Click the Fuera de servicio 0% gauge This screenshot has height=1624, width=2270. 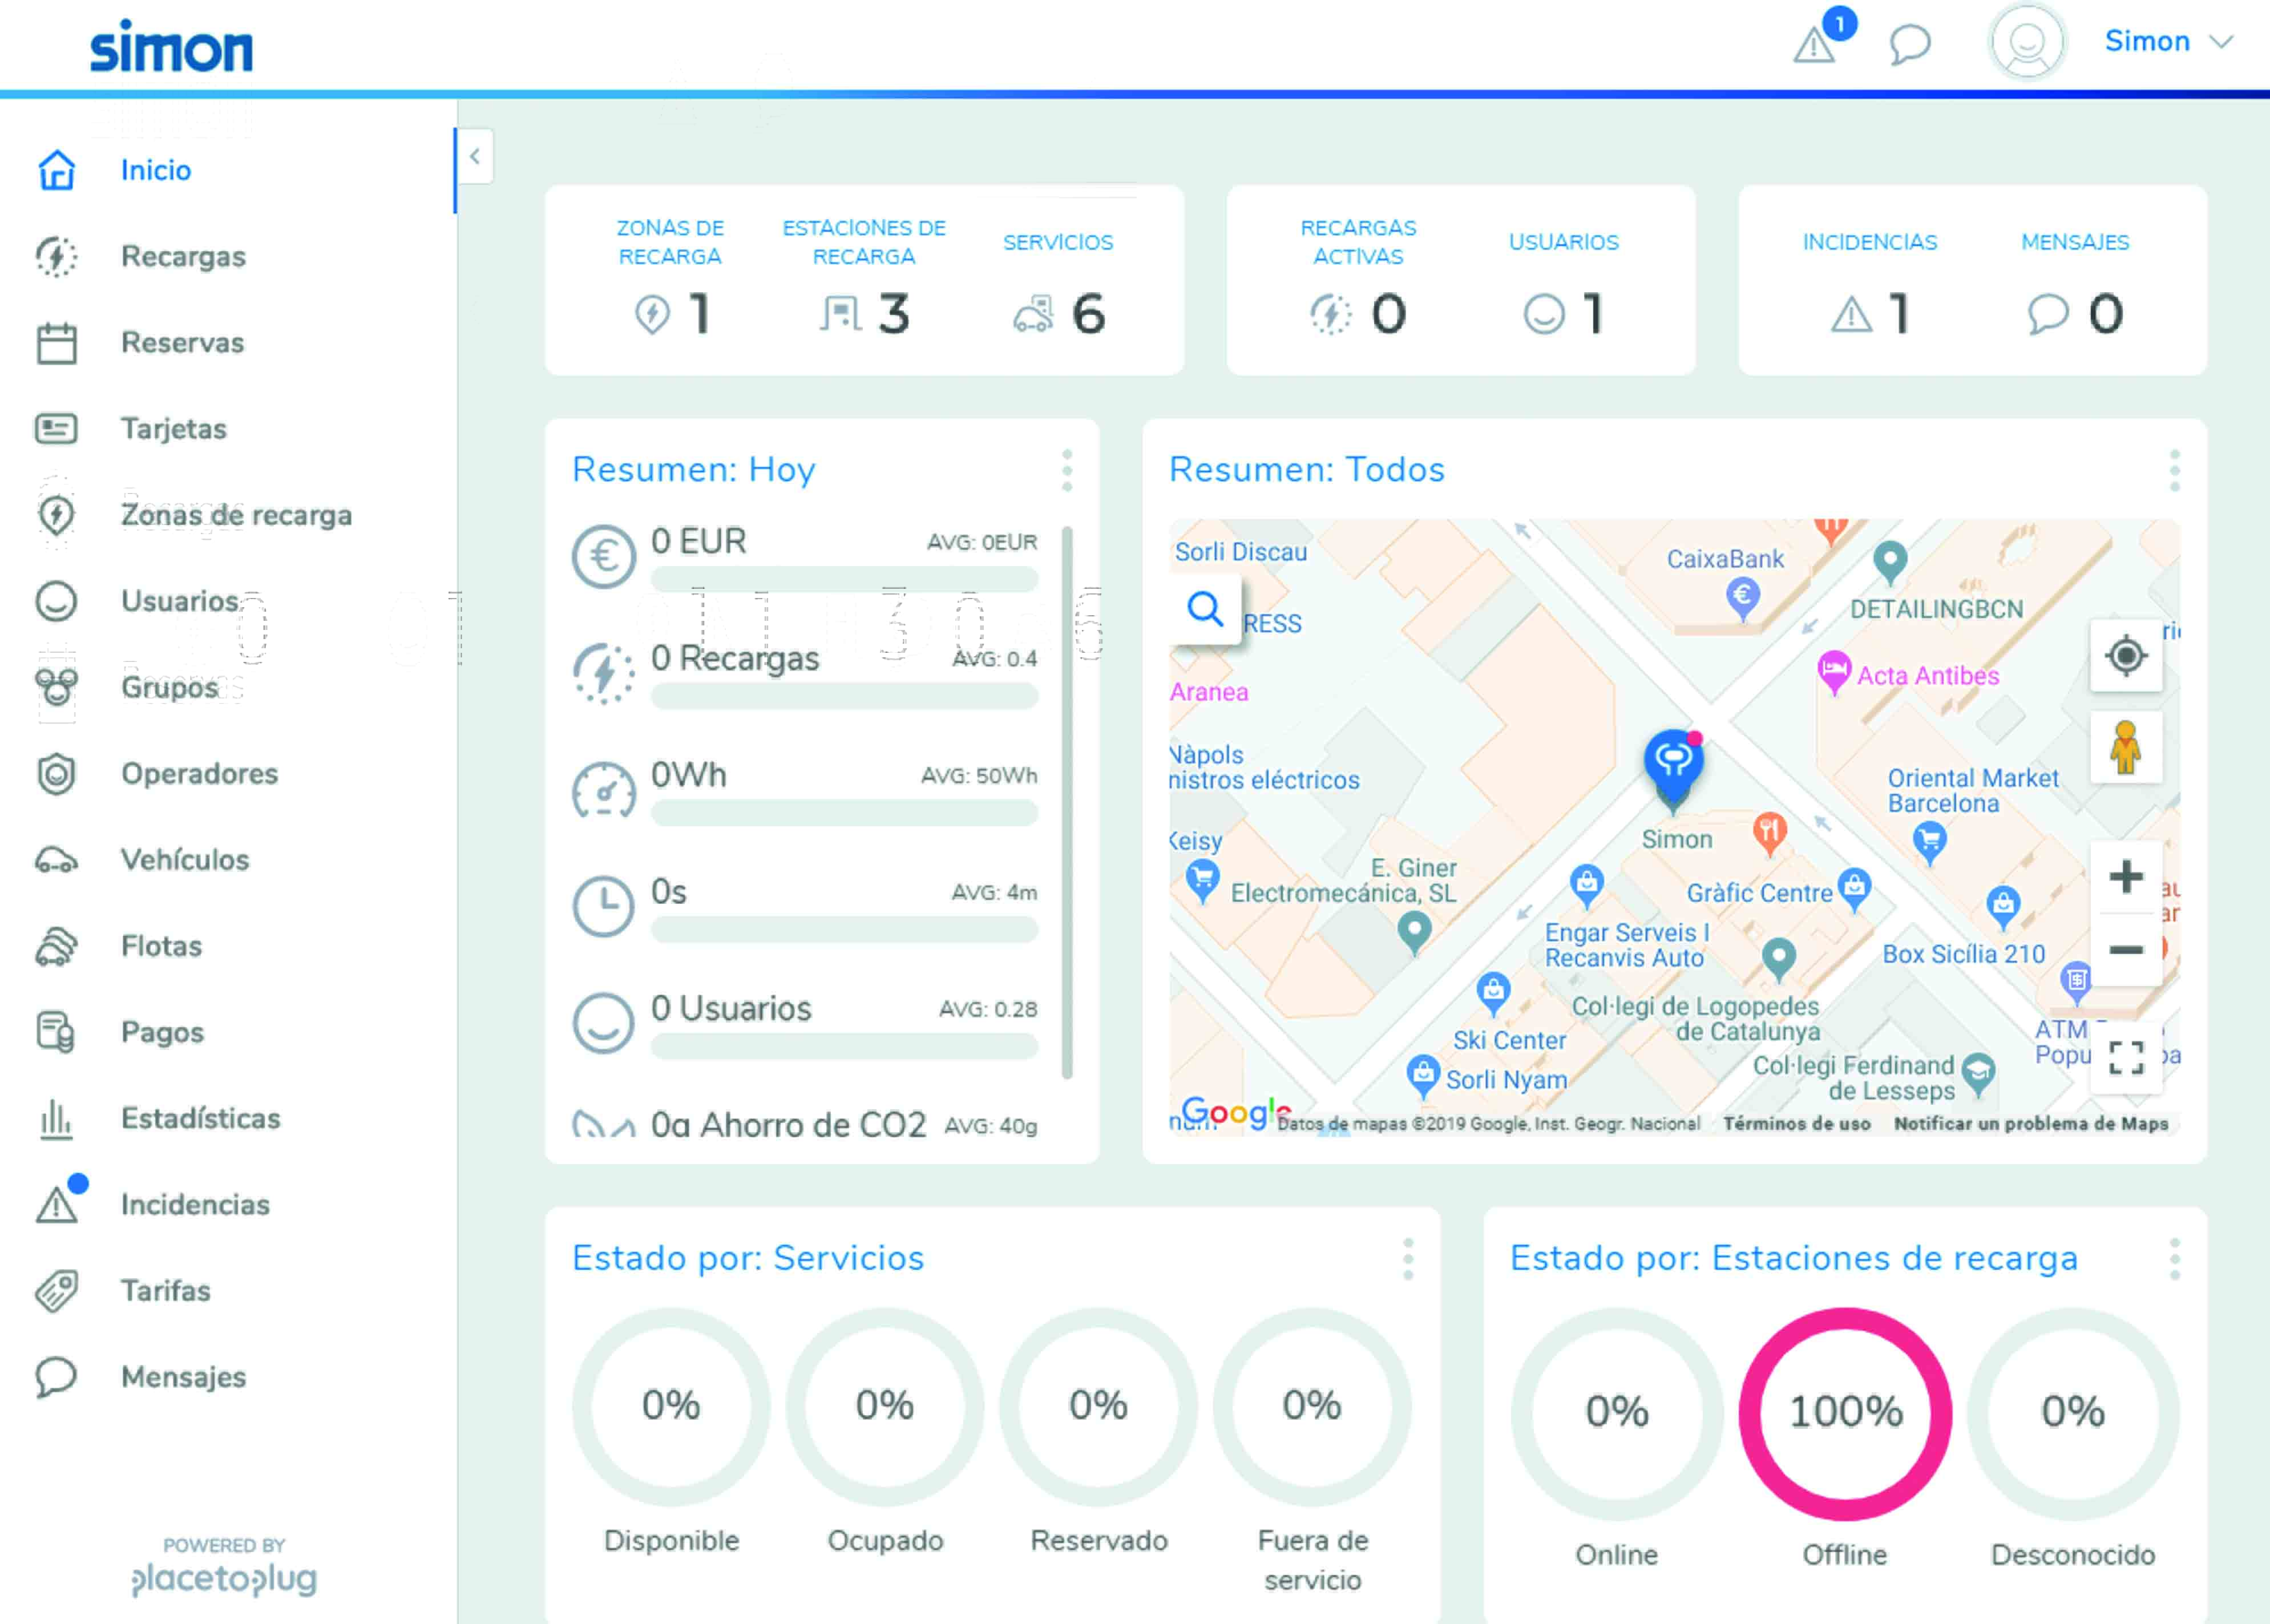(1312, 1406)
